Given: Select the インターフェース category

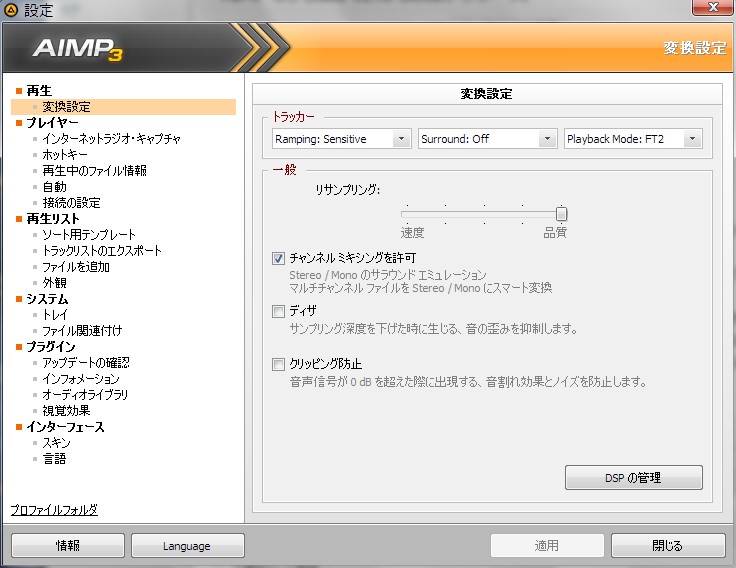Looking at the screenshot, I should click(x=65, y=427).
